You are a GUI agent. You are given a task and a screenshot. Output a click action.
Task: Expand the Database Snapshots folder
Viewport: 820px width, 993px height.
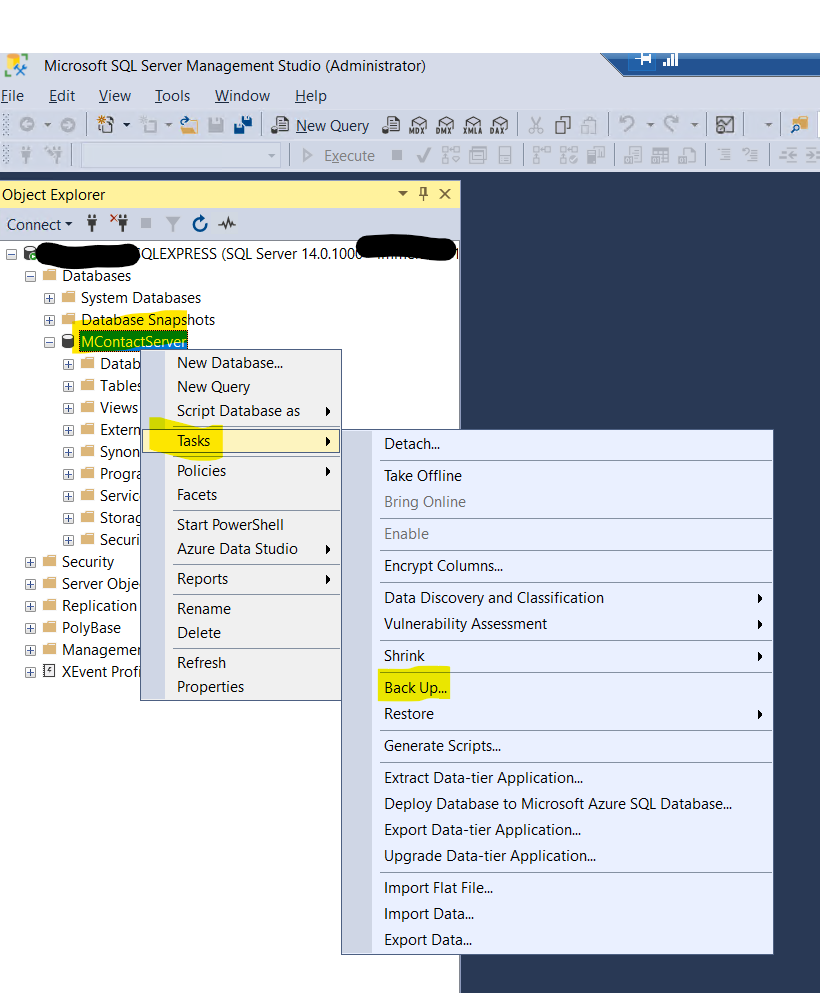(x=49, y=320)
